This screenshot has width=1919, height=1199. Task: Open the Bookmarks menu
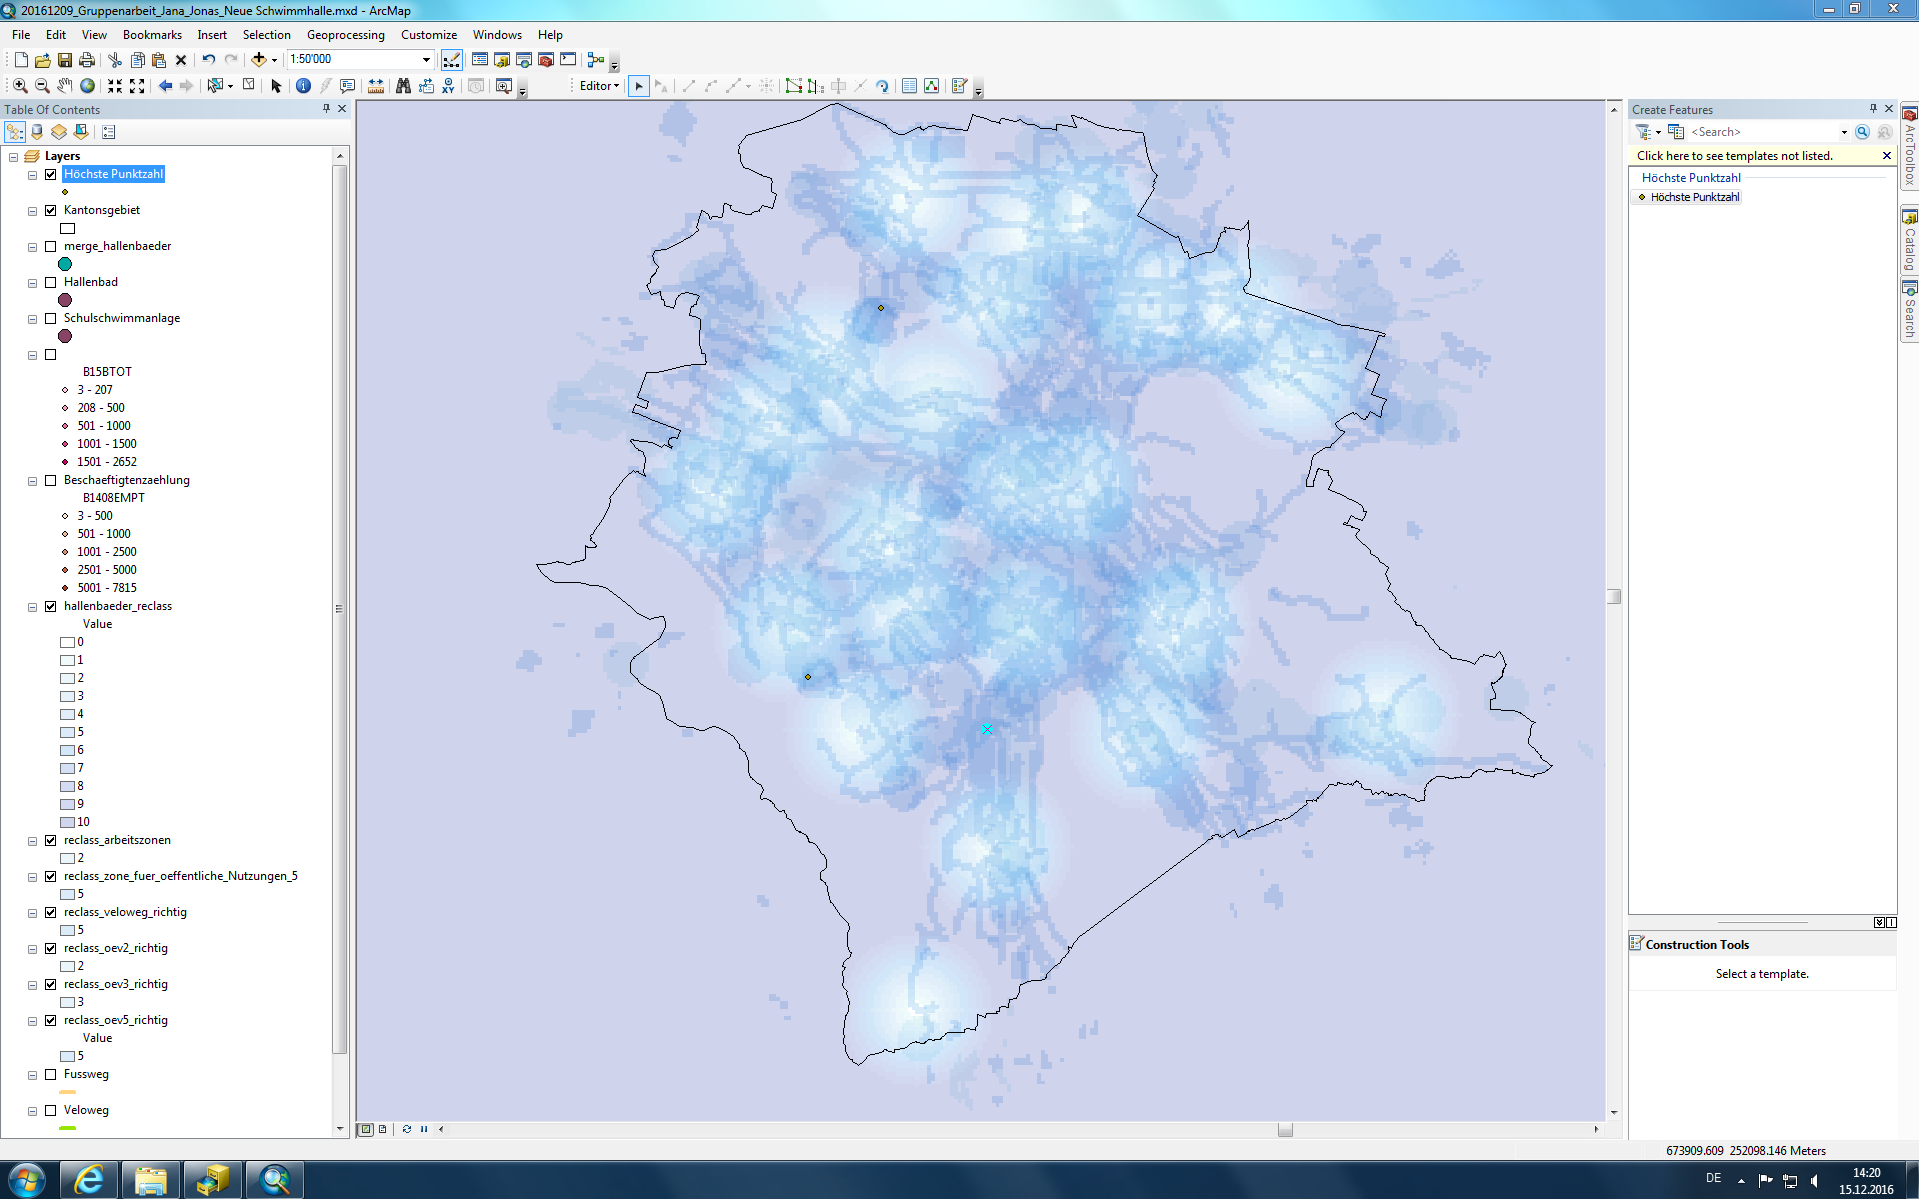tap(152, 35)
